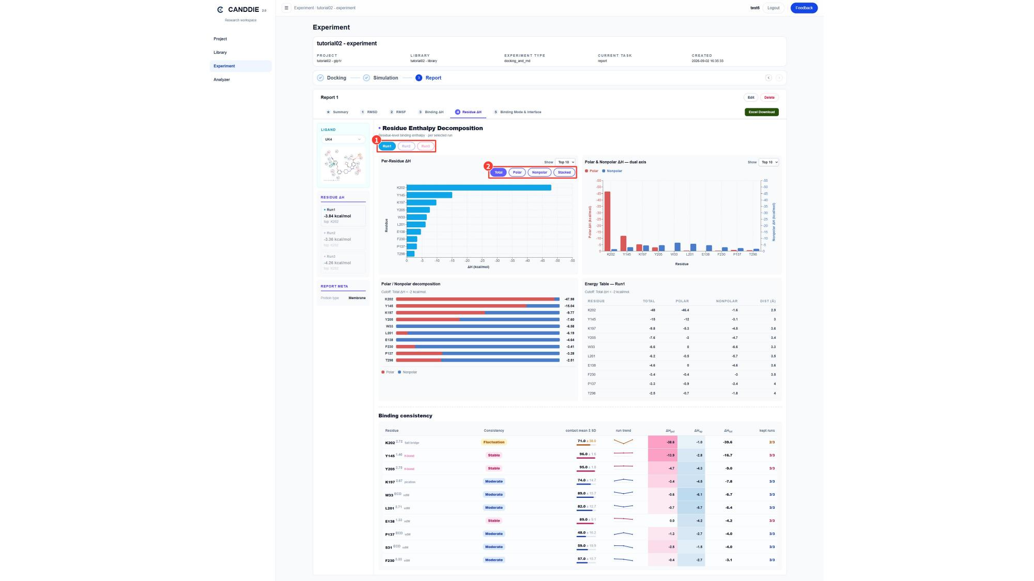This screenshot has width=1034, height=581.
Task: Click the Delete button for Report 1
Action: 769,98
